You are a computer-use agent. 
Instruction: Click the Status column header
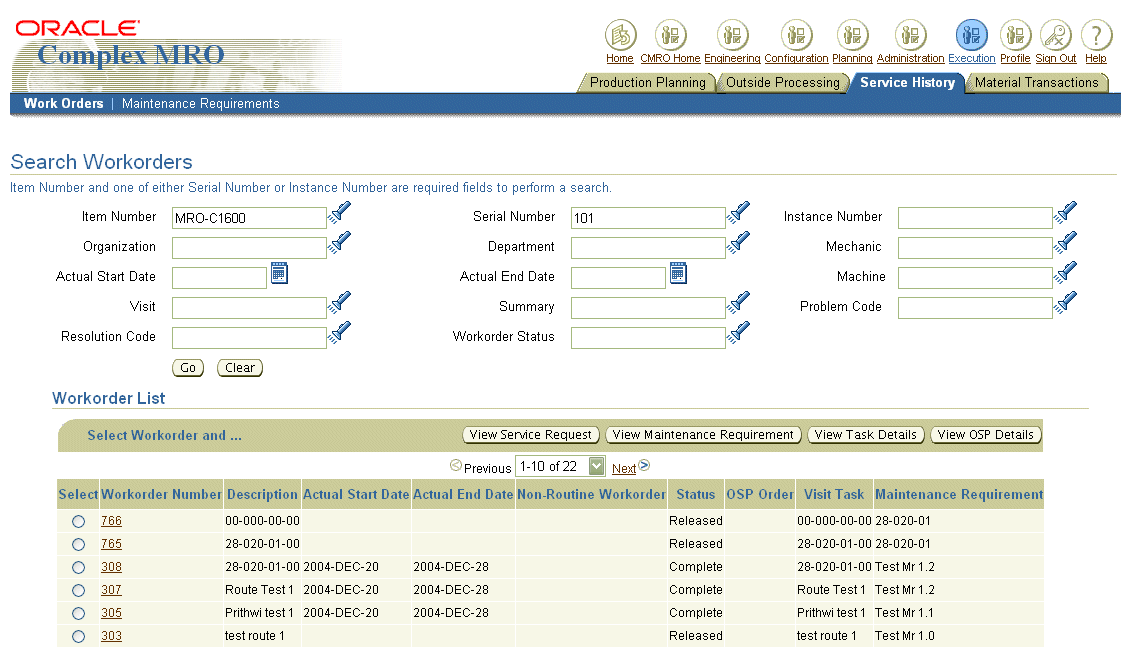696,494
